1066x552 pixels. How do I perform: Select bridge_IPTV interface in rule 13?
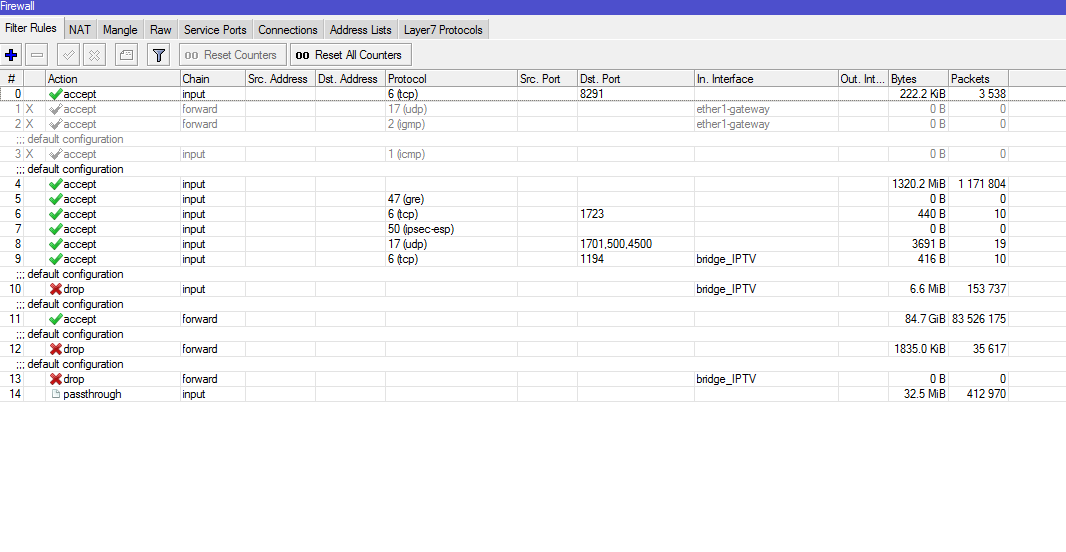(766, 379)
